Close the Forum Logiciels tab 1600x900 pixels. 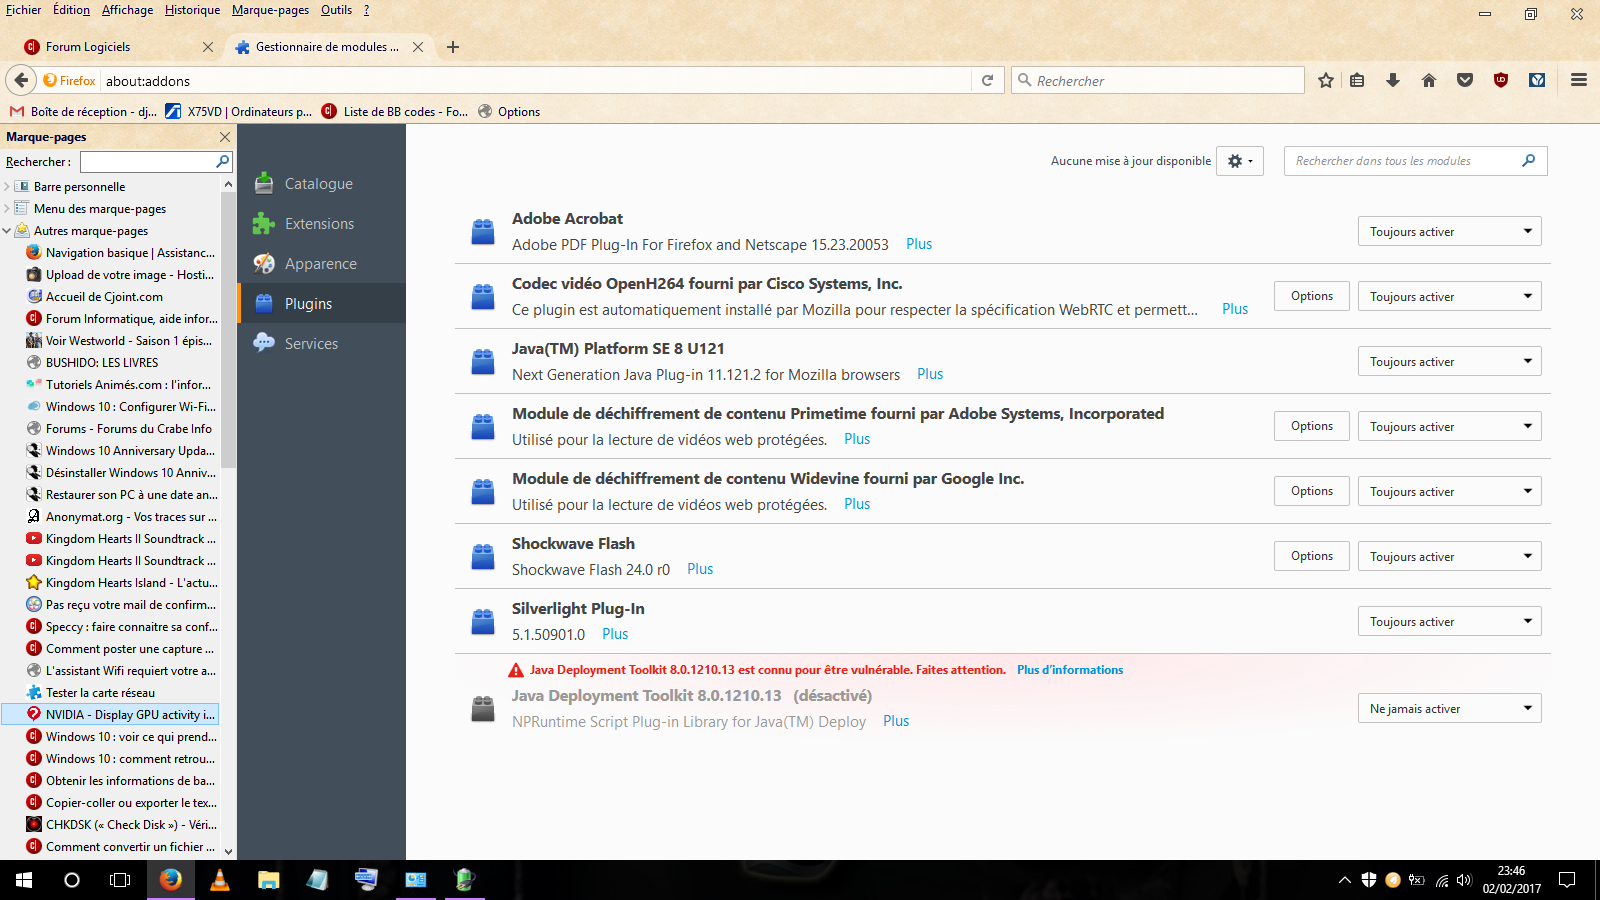coord(208,47)
